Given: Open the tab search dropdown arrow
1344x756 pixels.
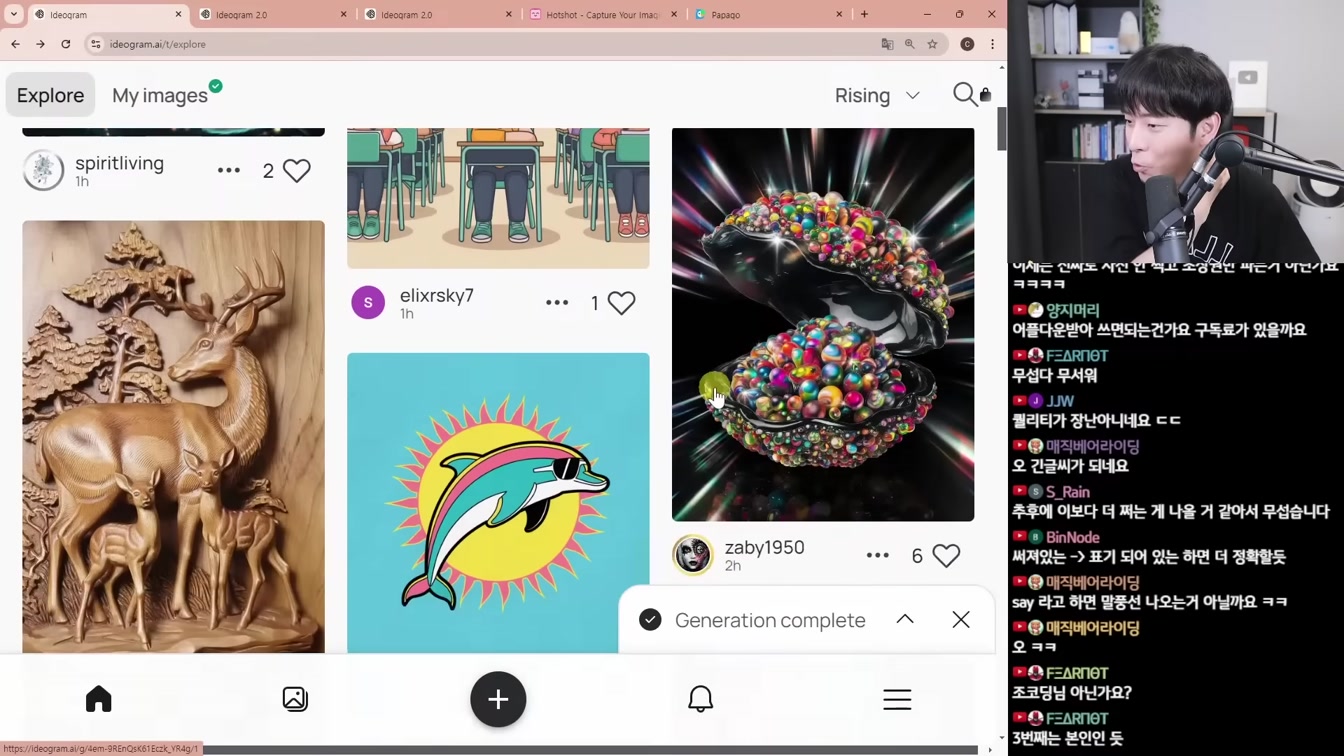Looking at the screenshot, I should [14, 15].
